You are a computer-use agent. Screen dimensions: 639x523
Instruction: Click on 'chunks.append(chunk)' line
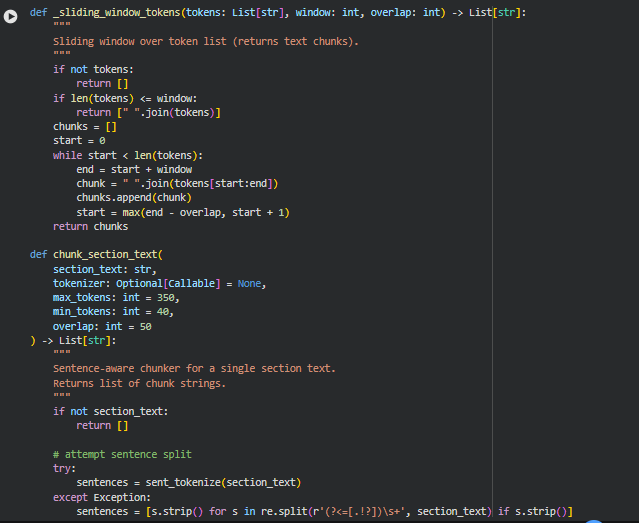[x=136, y=198]
